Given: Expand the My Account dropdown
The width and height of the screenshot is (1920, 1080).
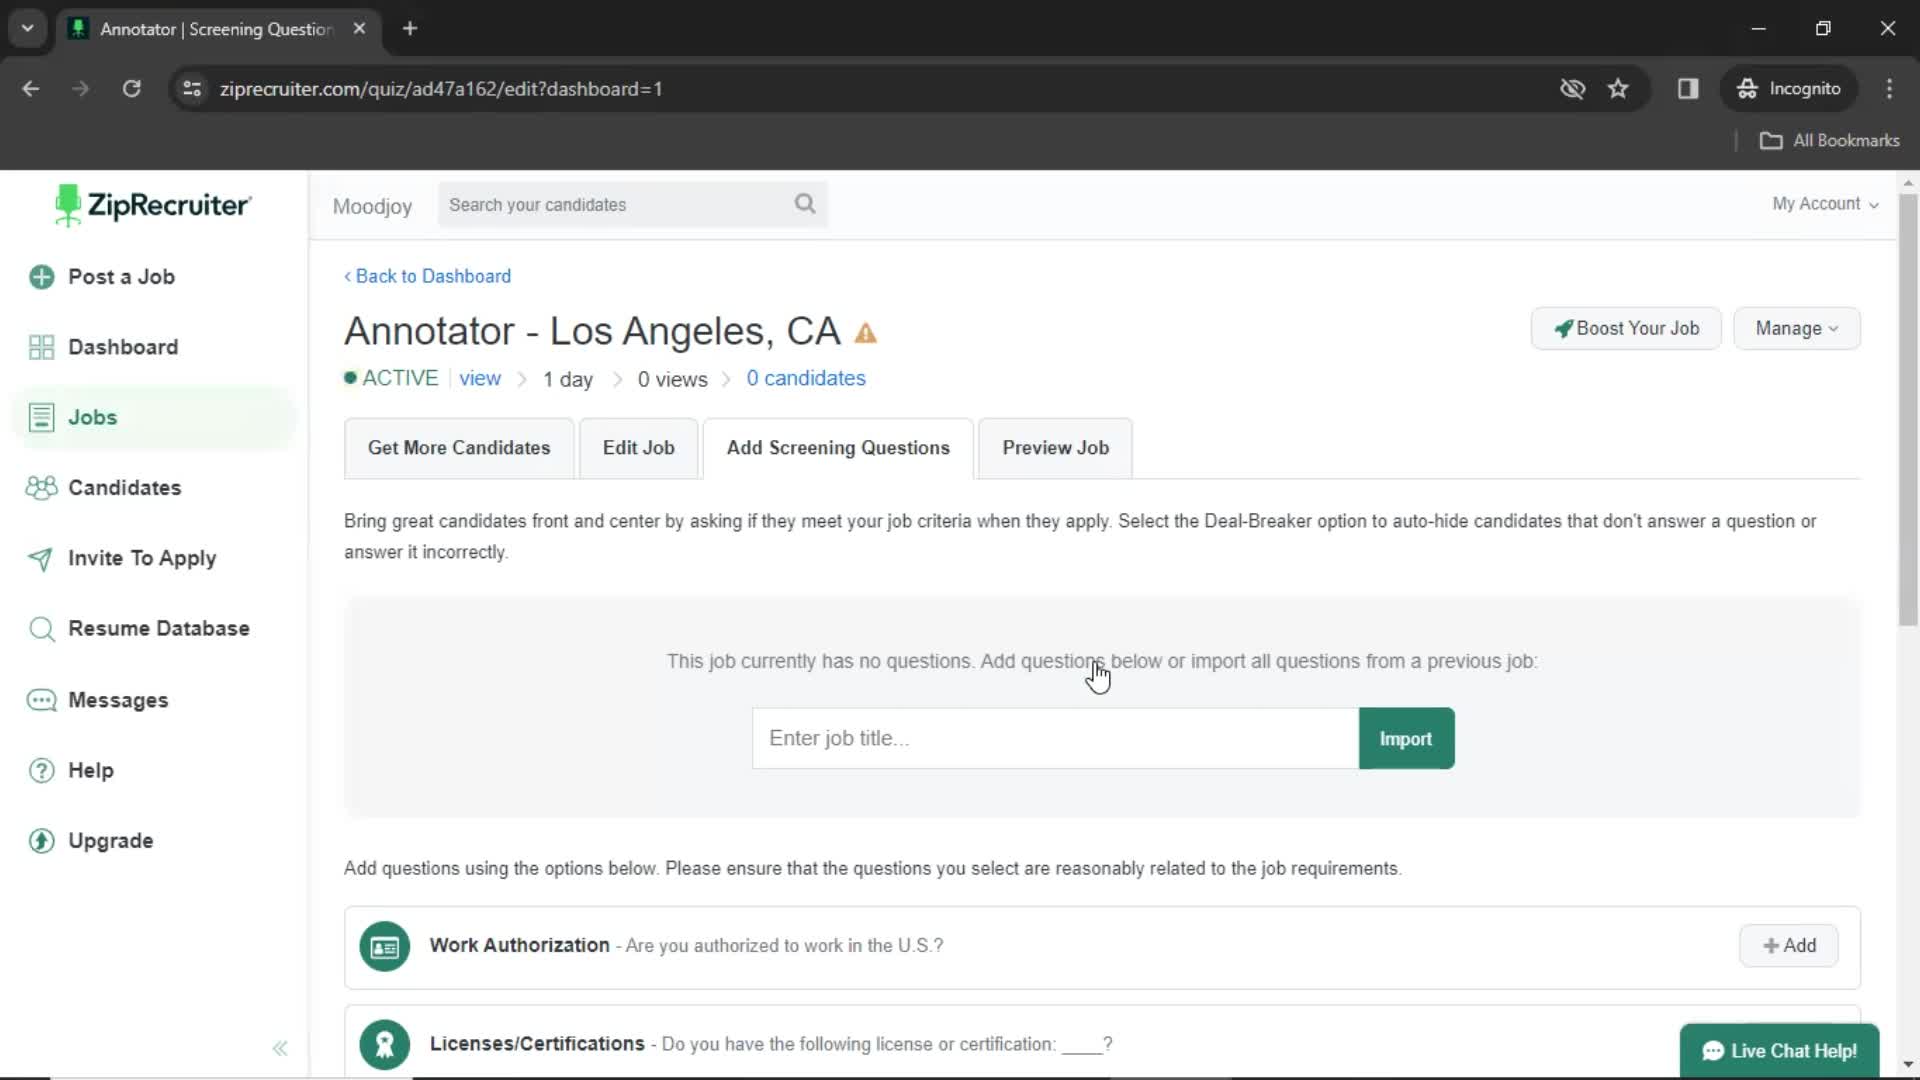Looking at the screenshot, I should pos(1825,203).
